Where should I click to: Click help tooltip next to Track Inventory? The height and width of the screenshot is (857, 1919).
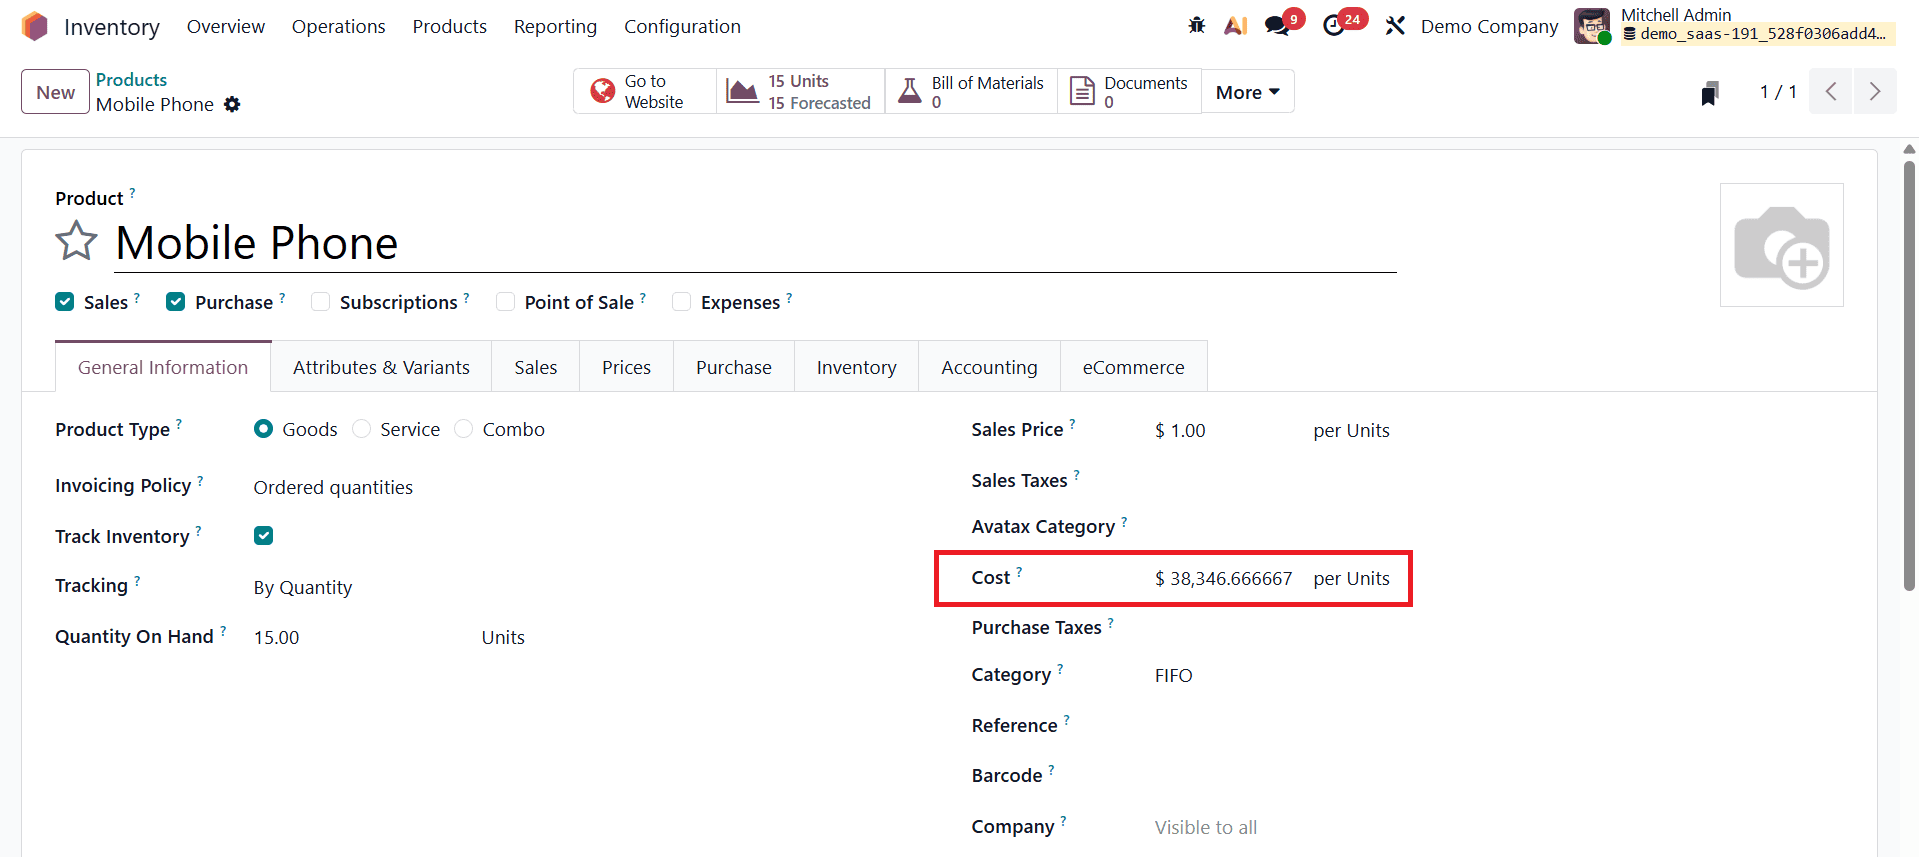click(198, 531)
